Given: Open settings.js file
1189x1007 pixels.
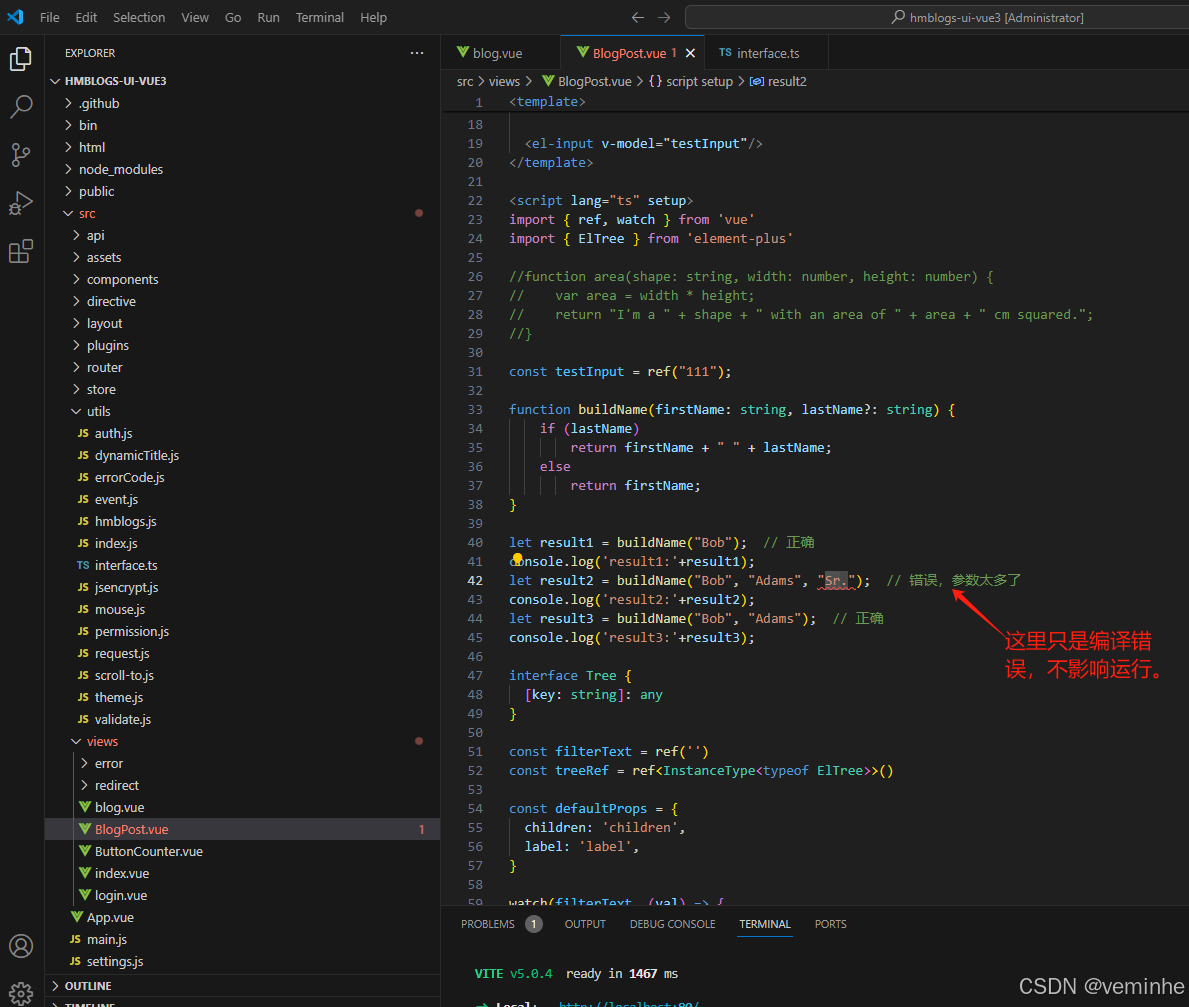Looking at the screenshot, I should click(243, 961).
